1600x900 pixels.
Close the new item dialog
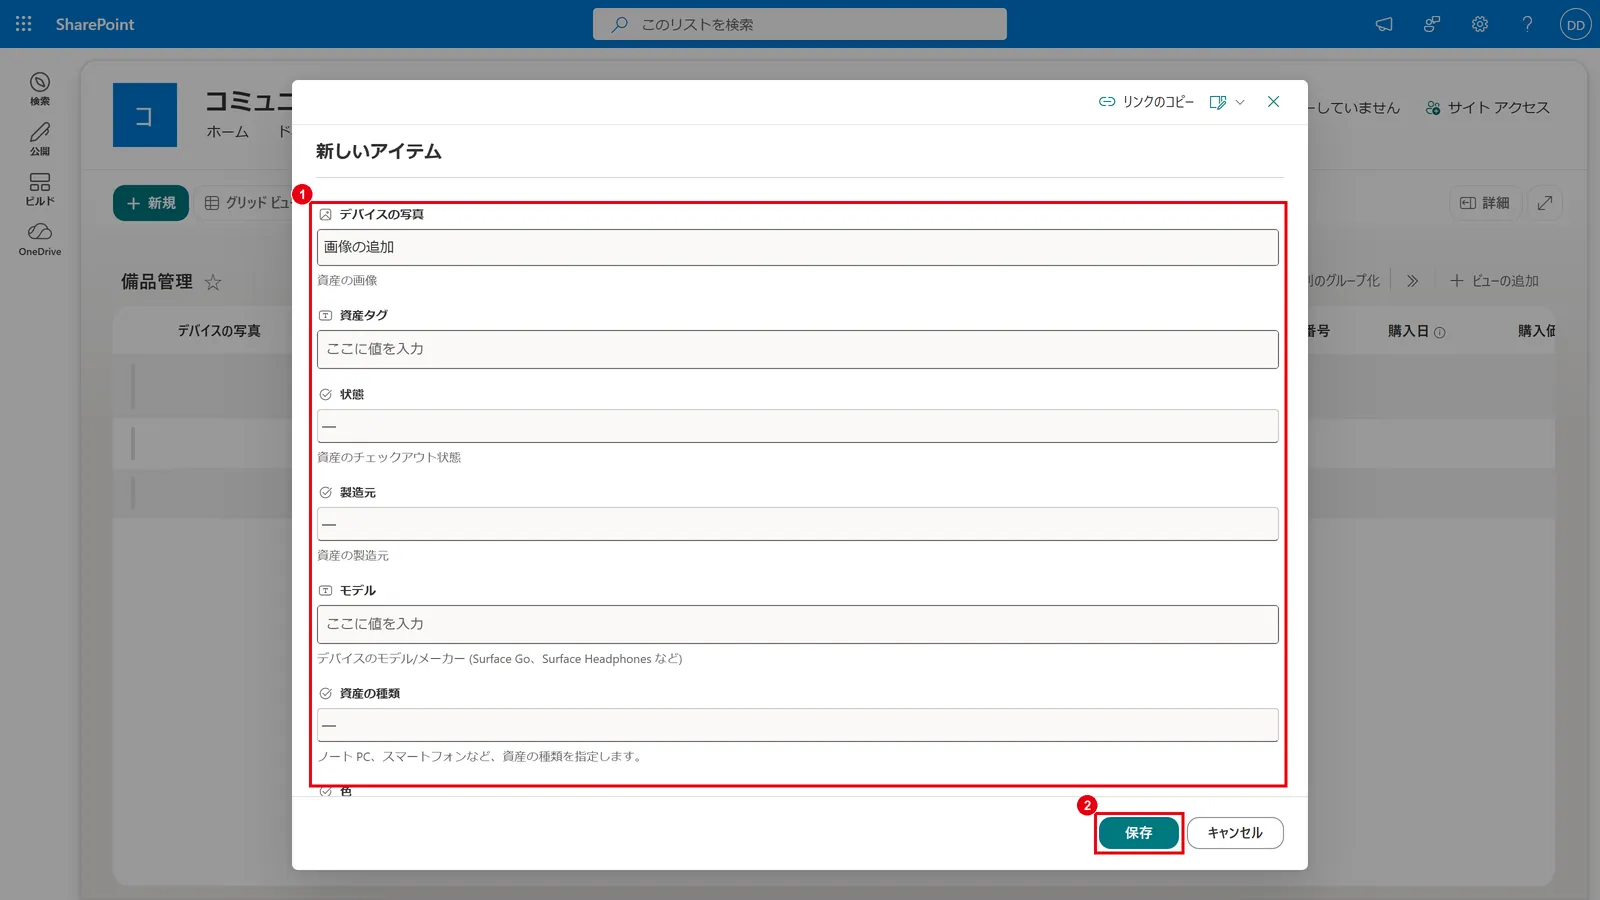[1273, 102]
